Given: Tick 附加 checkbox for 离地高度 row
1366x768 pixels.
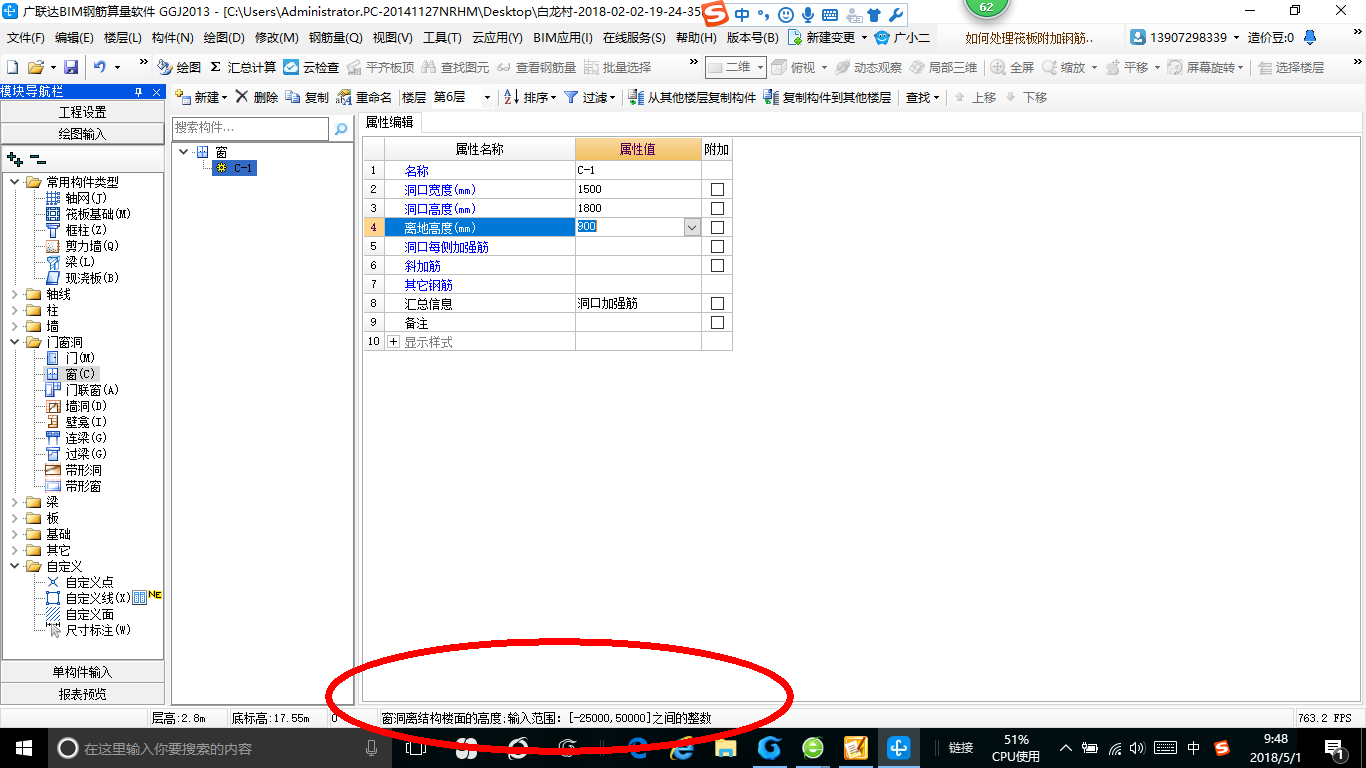Looking at the screenshot, I should [717, 227].
